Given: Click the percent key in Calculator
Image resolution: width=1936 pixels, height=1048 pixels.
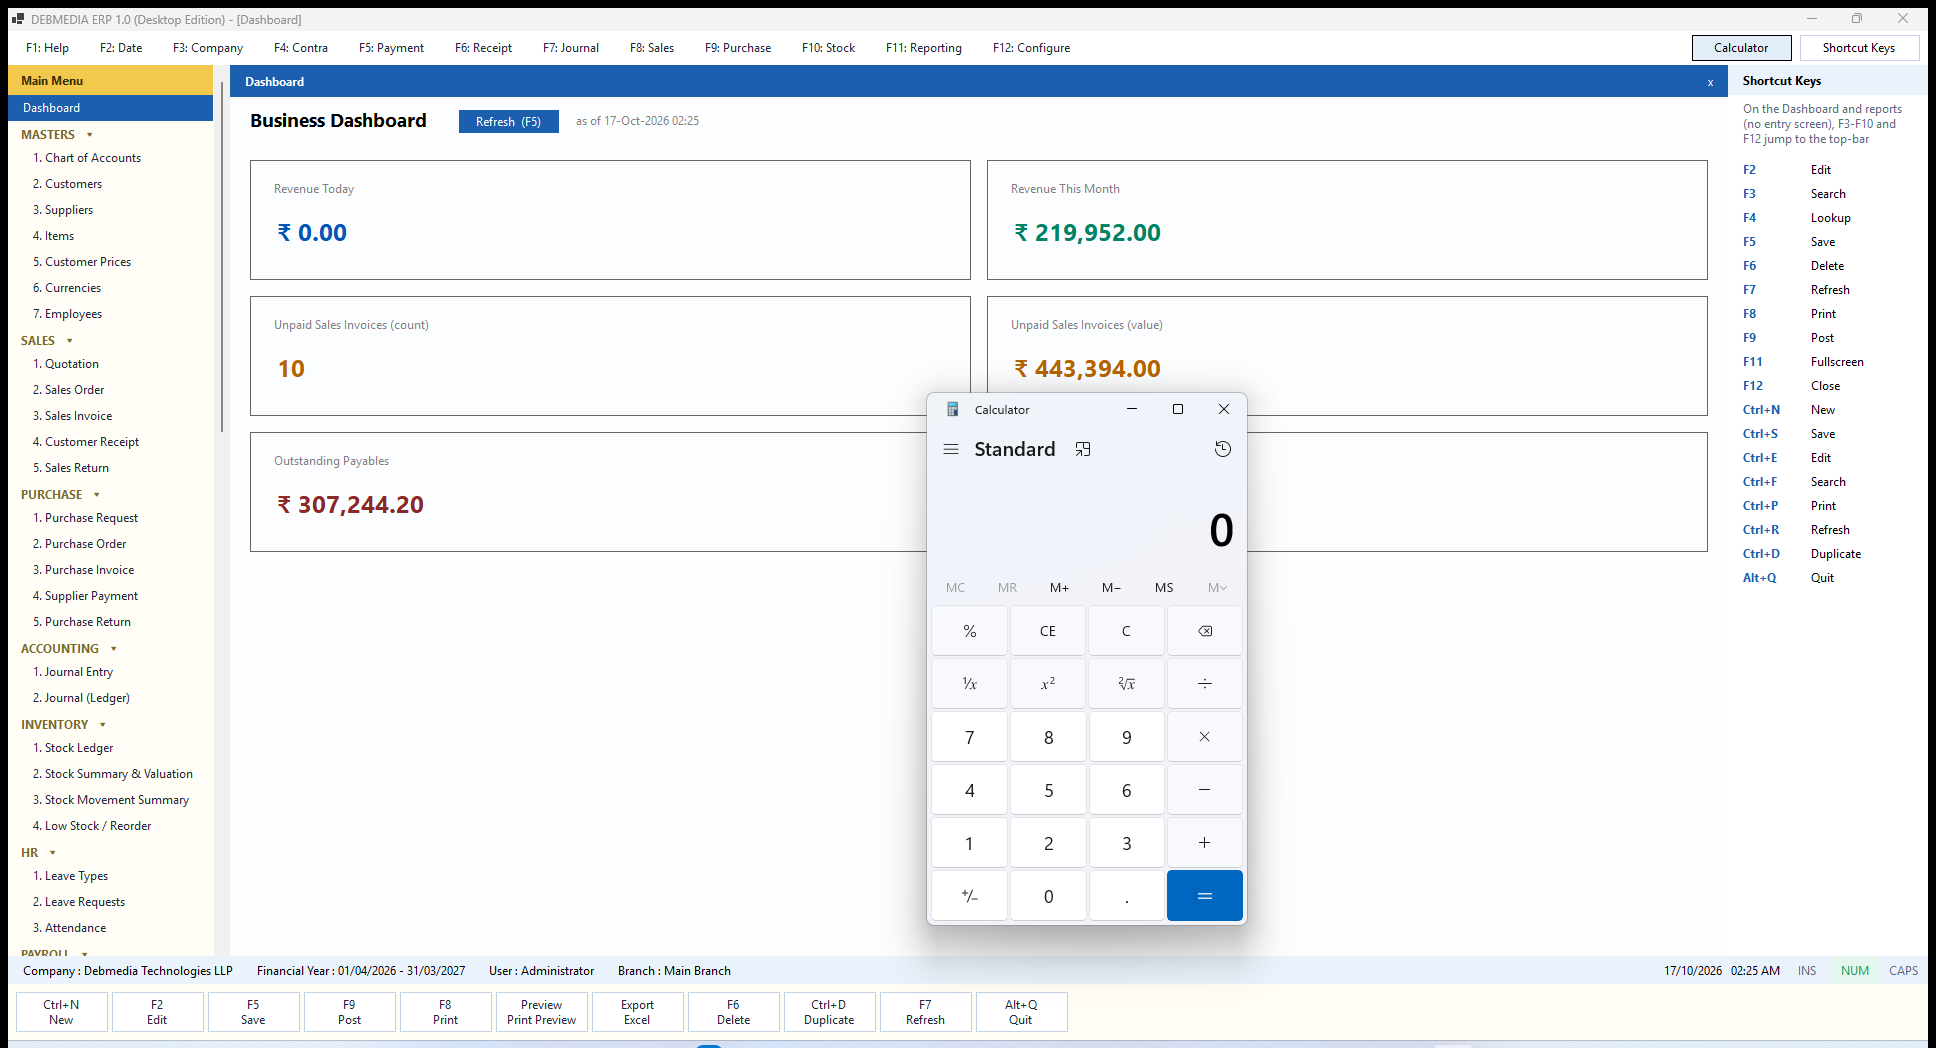Looking at the screenshot, I should coord(970,631).
